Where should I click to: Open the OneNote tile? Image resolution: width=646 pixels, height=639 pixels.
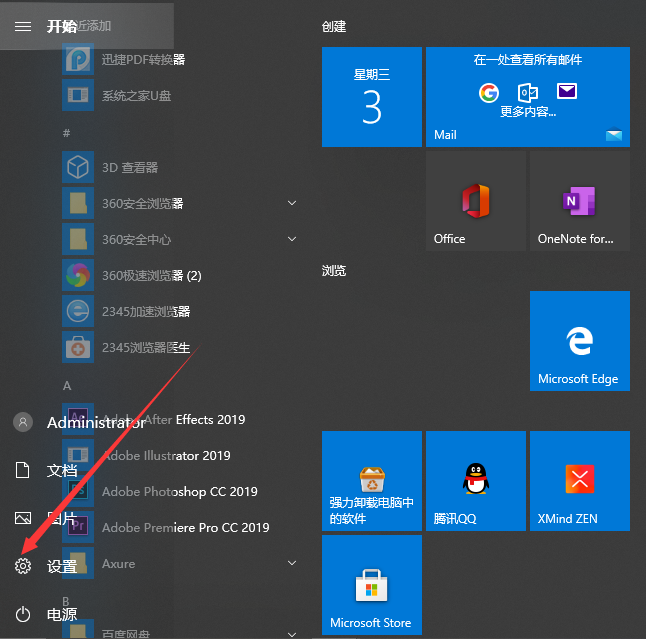tap(580, 201)
